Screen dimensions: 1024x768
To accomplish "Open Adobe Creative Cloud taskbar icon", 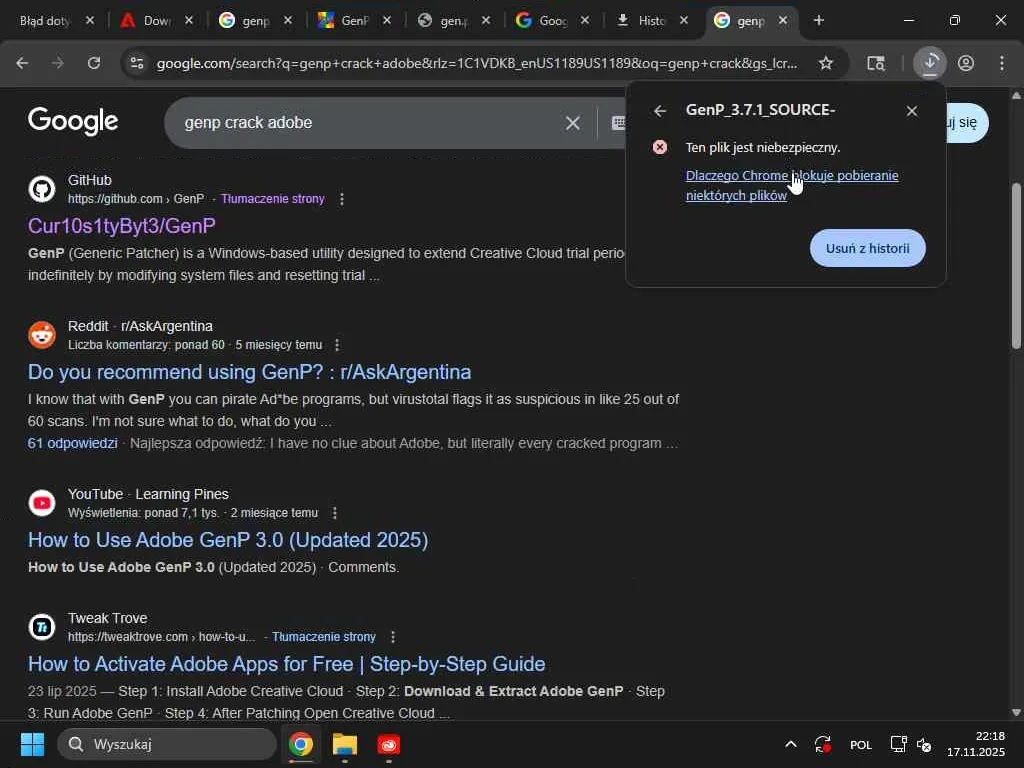I will click(x=389, y=744).
